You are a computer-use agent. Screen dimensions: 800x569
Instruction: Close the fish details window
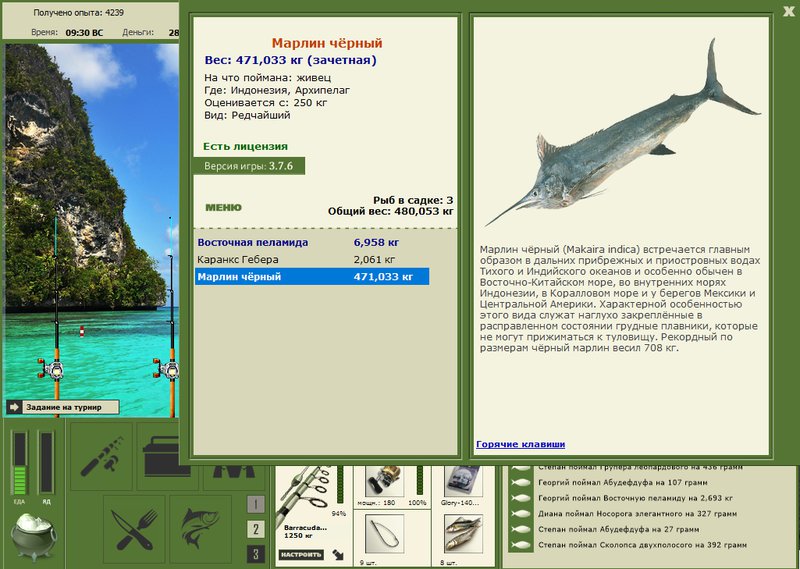(789, 11)
